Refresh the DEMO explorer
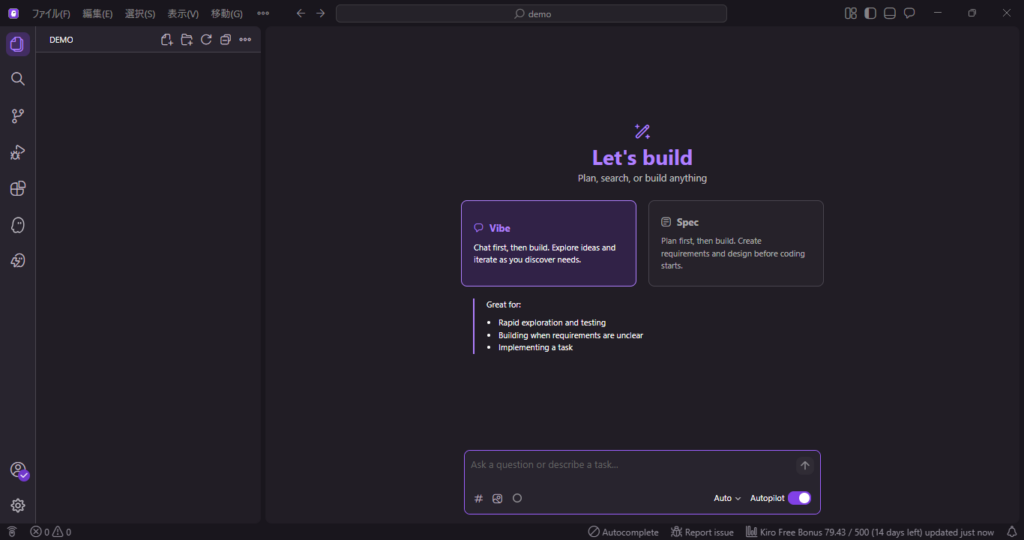 coord(206,40)
